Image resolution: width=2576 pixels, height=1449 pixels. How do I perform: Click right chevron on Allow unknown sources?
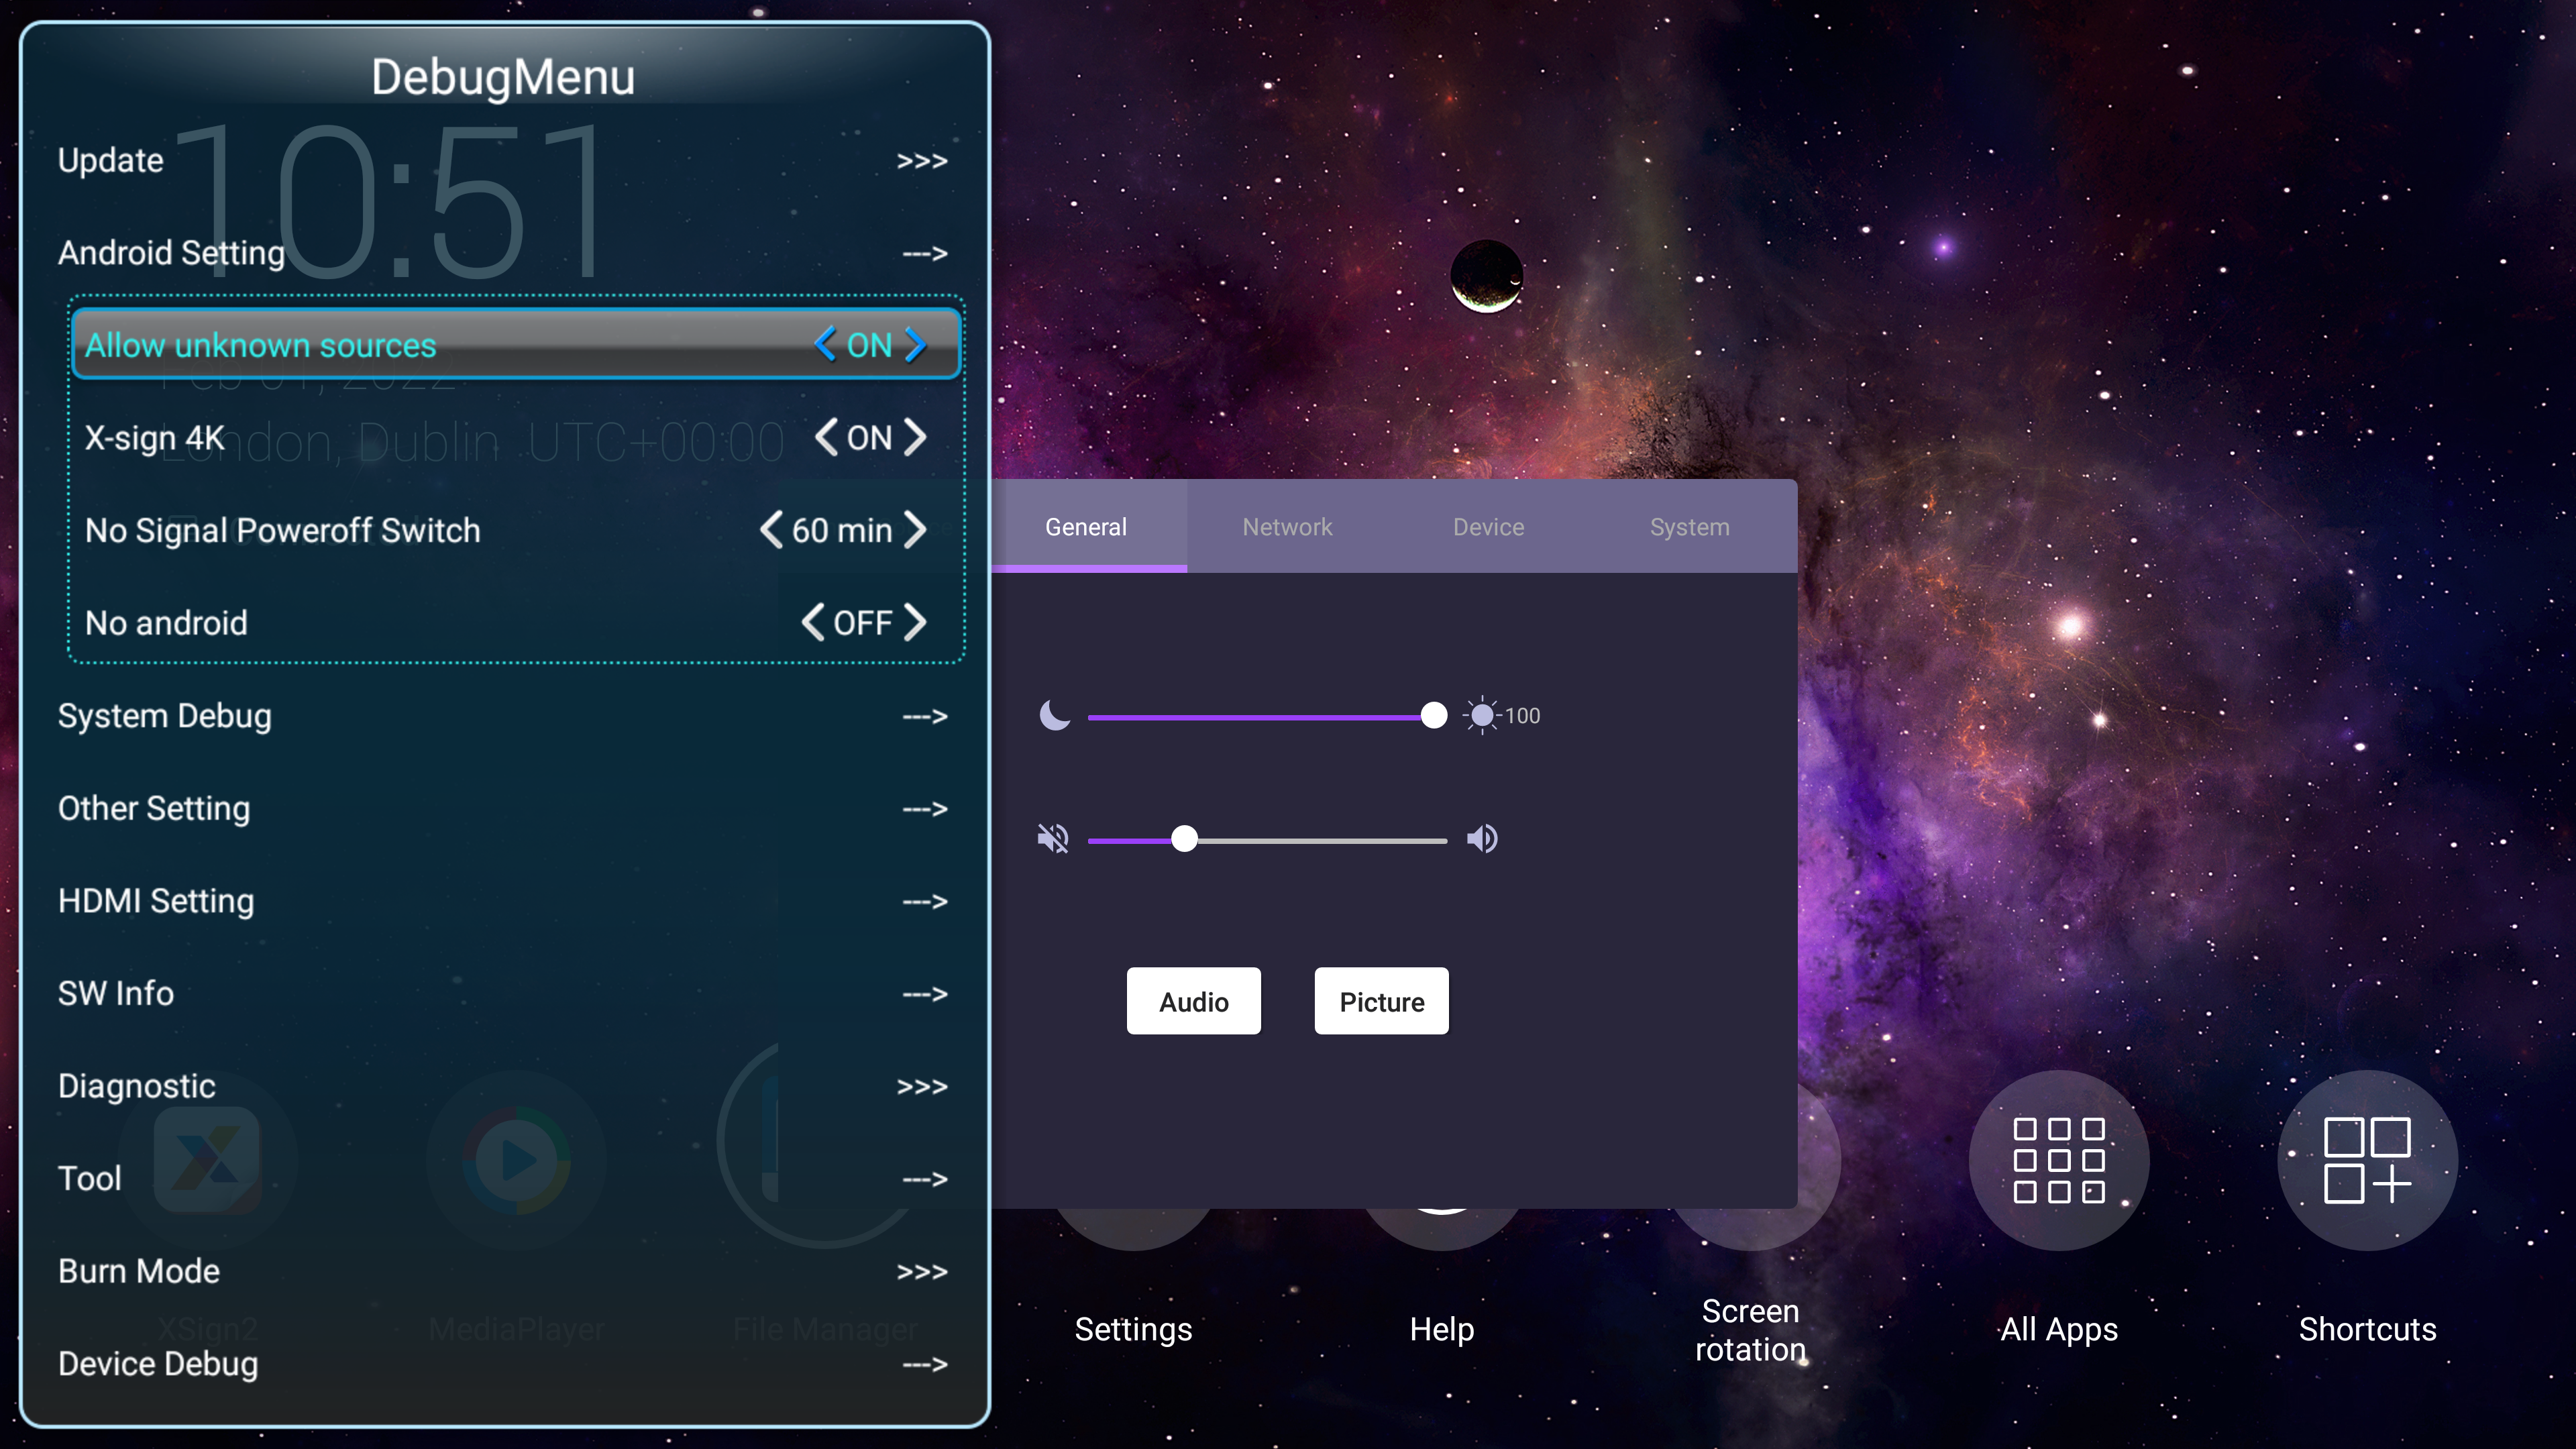(915, 345)
